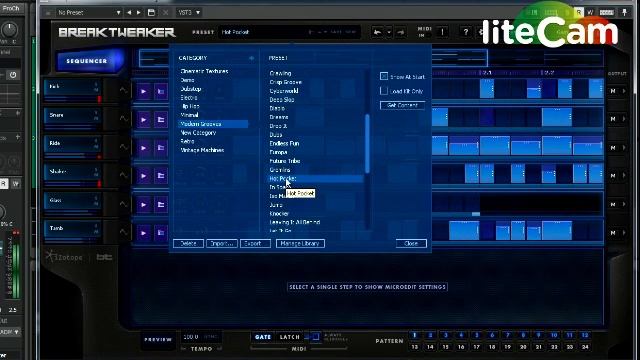Play the Glass track preview

tap(144, 204)
